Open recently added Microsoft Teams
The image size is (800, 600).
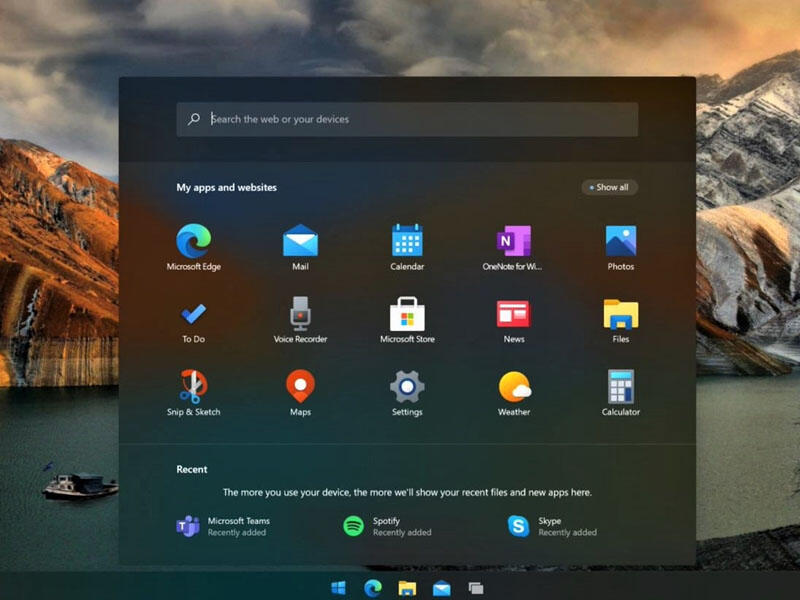point(223,526)
